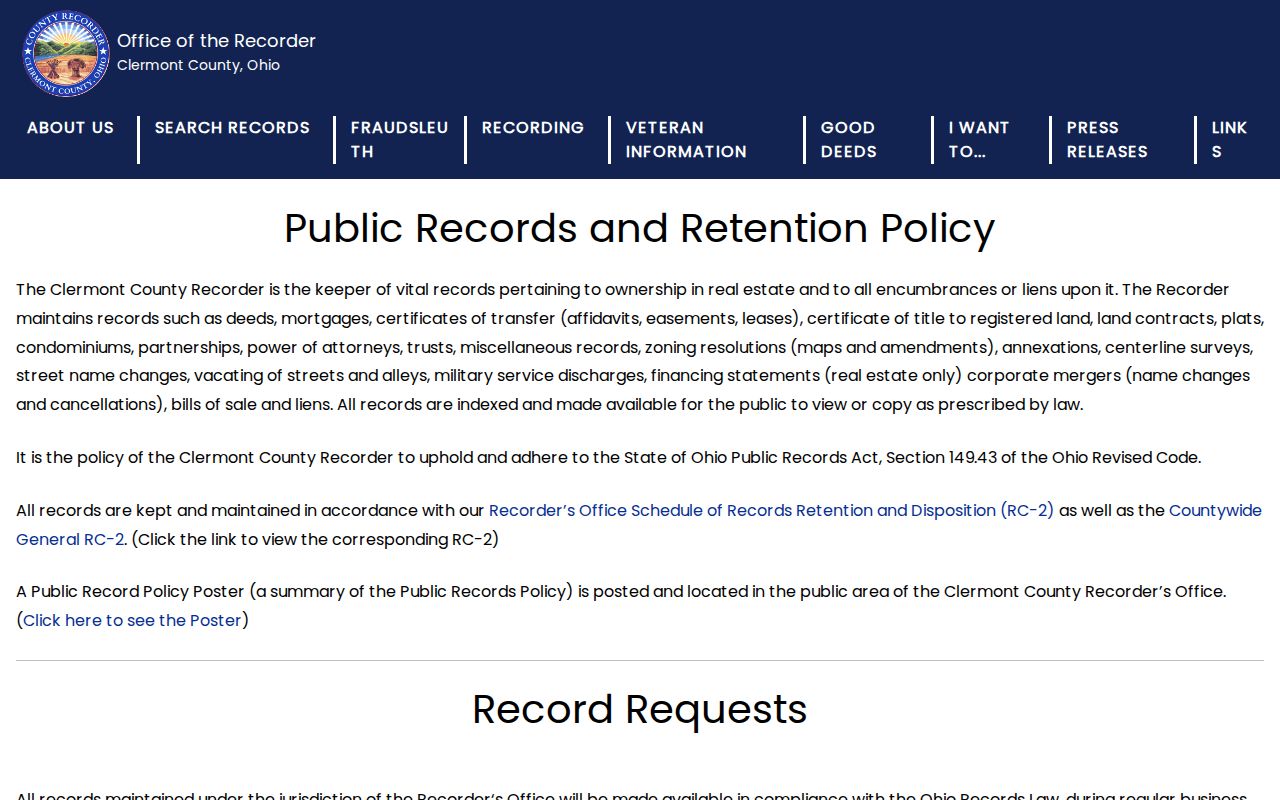
Task: Click the sentence citing Section 149.43
Action: click(x=608, y=458)
